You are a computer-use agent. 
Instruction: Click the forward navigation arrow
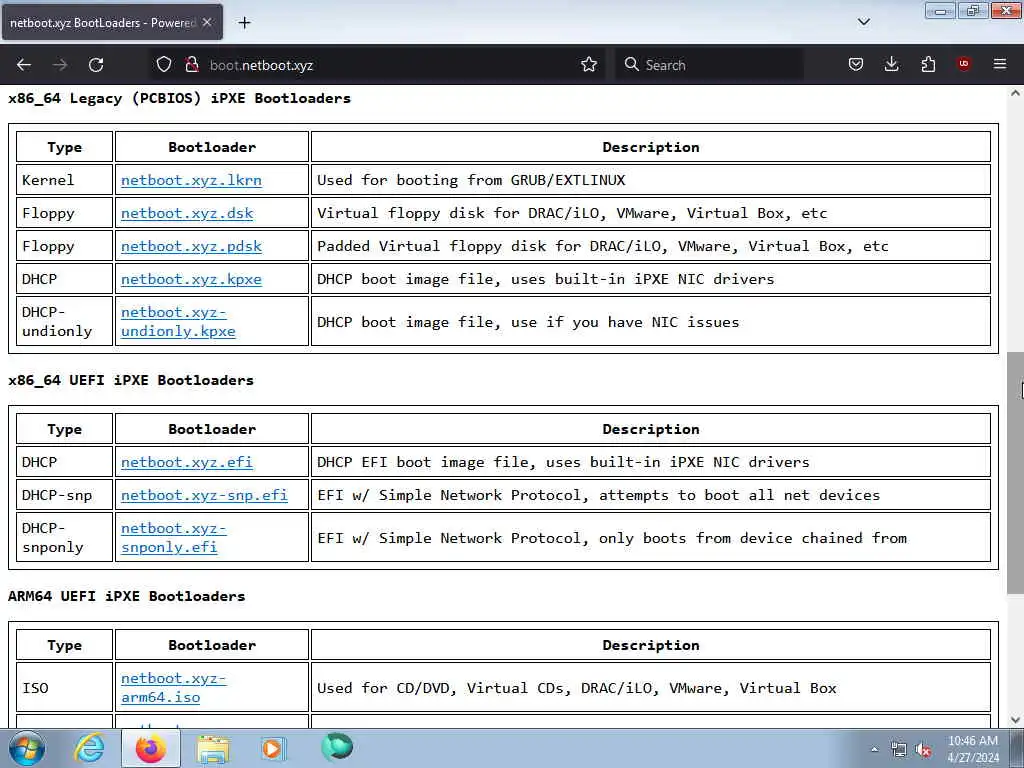point(60,65)
